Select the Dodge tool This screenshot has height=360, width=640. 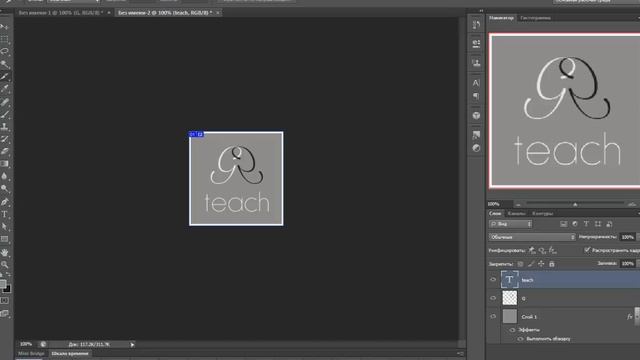4,189
